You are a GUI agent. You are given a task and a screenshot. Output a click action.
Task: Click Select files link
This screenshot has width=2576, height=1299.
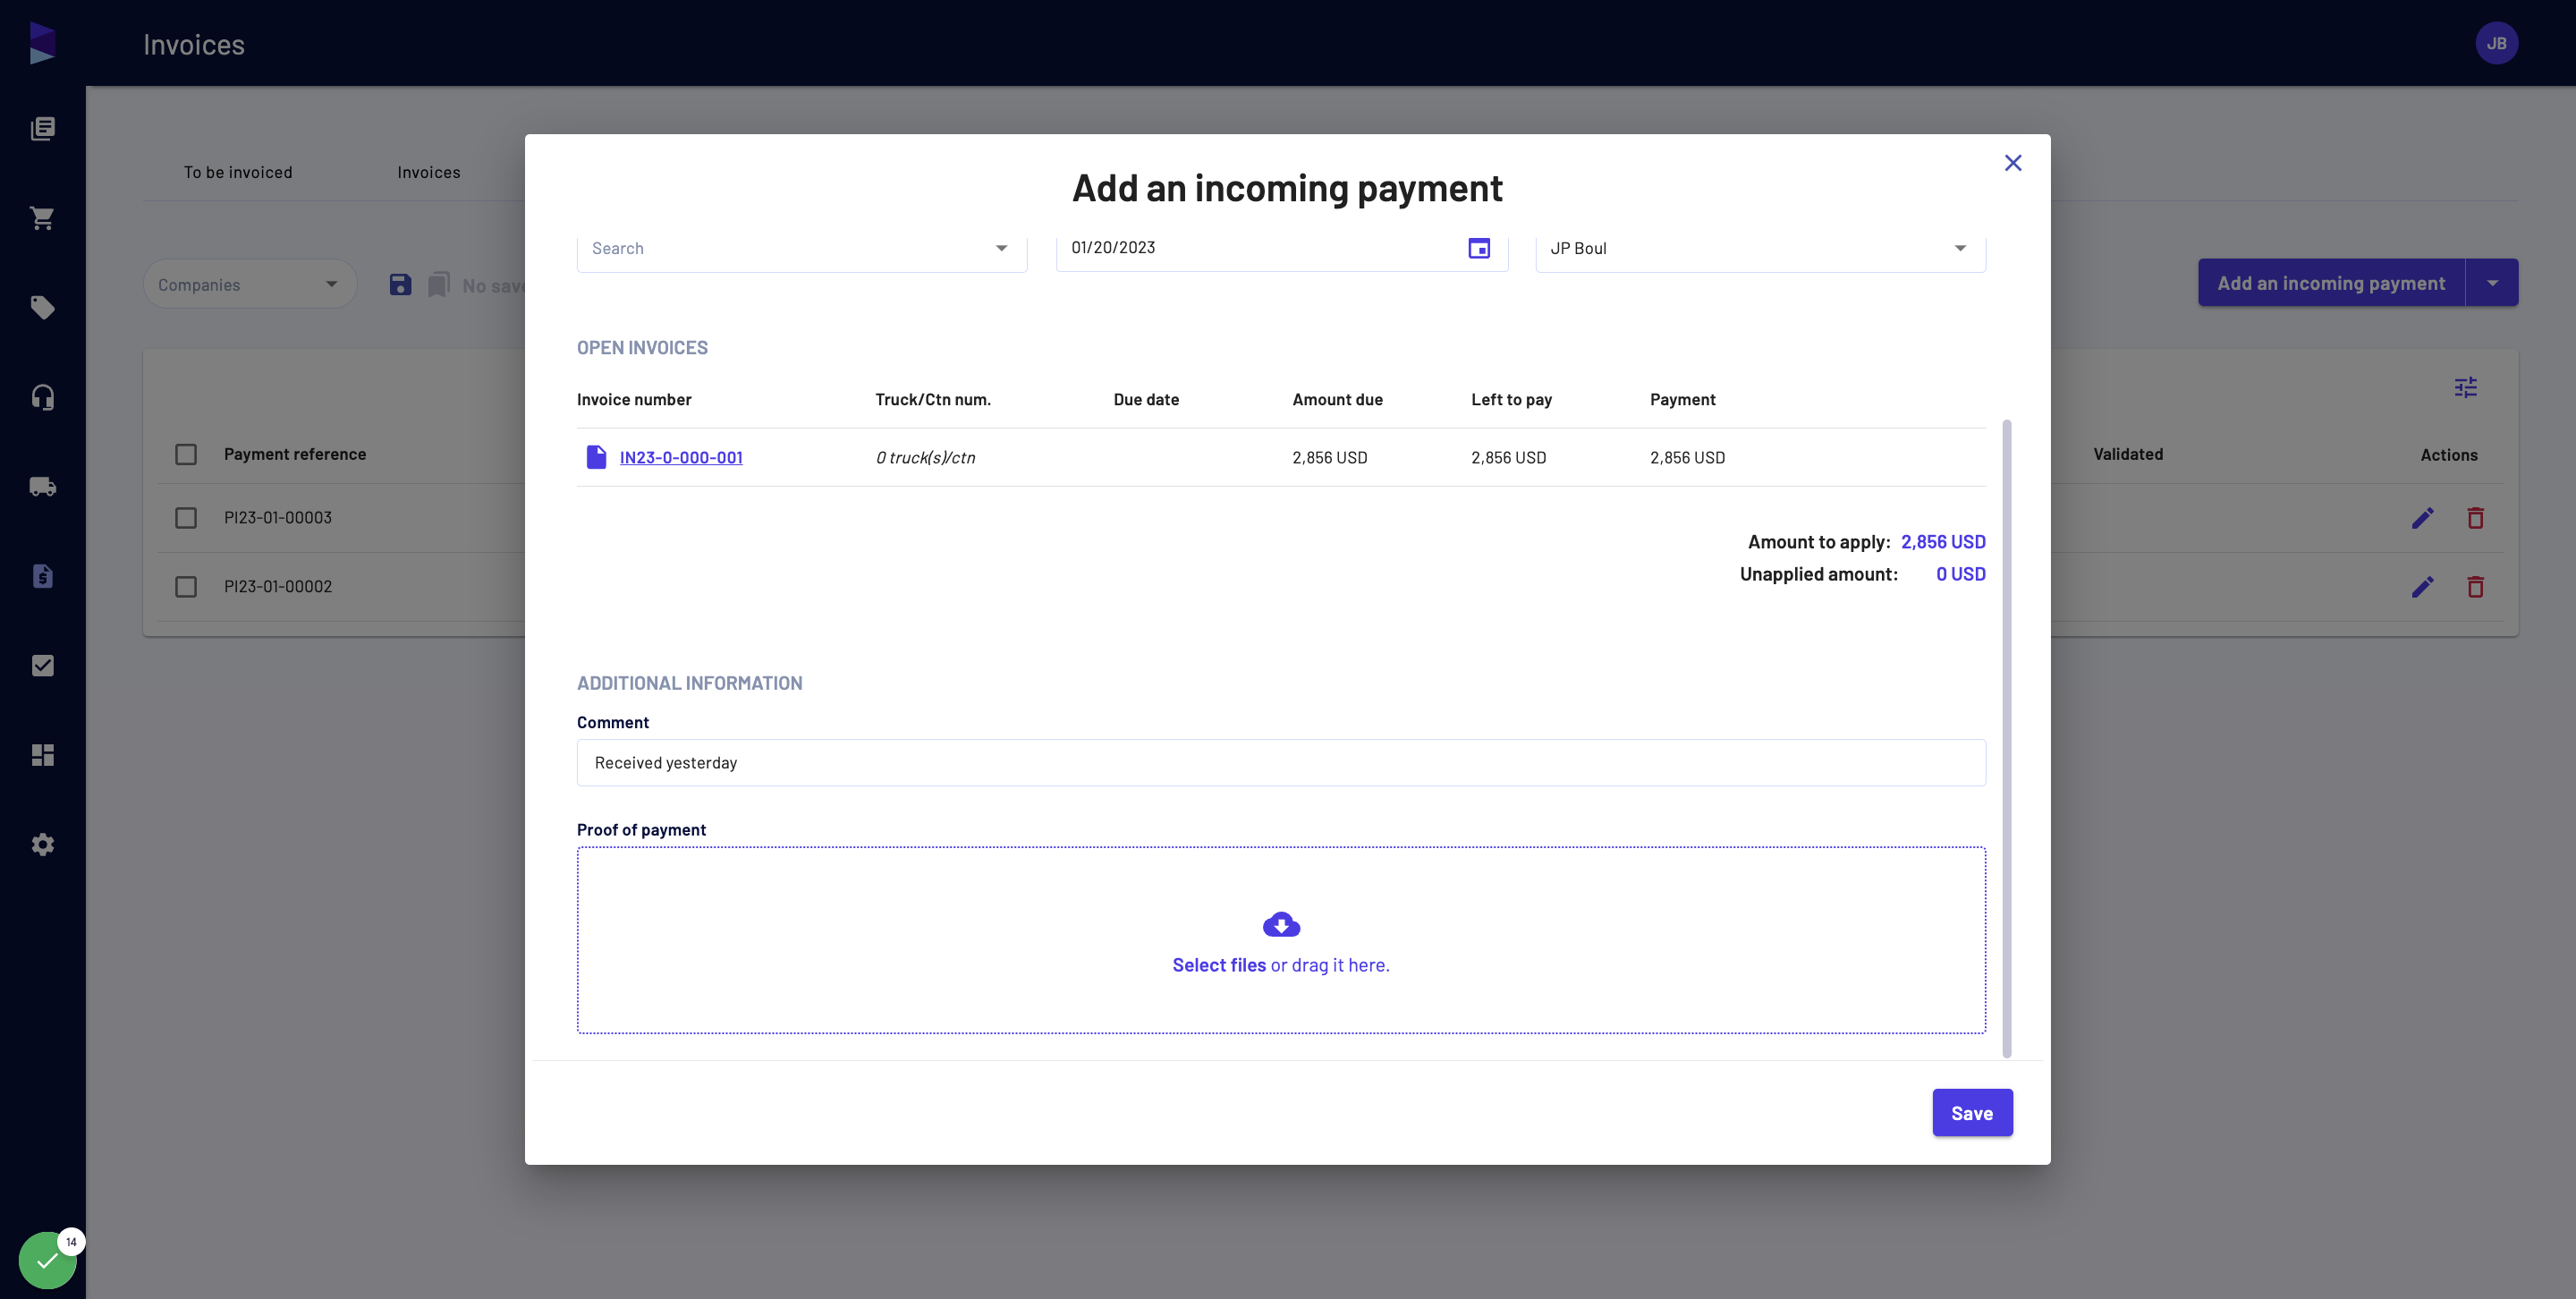1219,965
